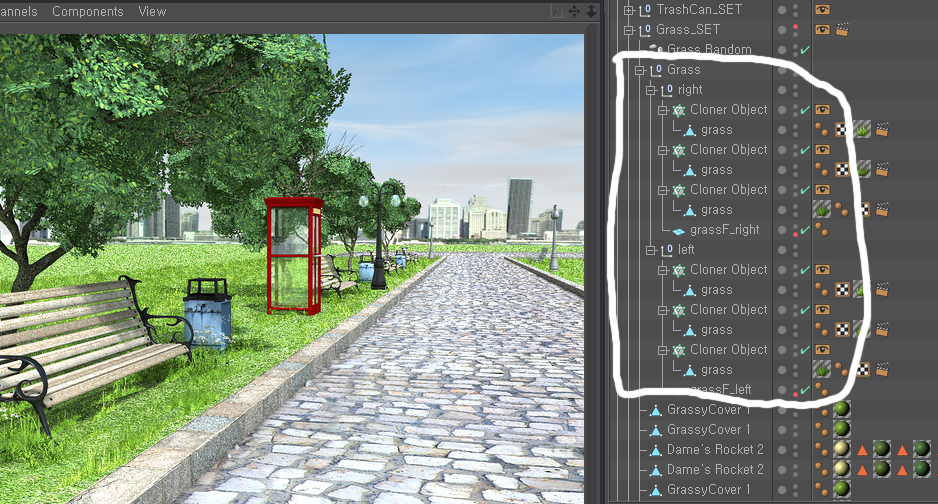Expand the TrashCan_SET null
Image resolution: width=938 pixels, height=504 pixels.
click(628, 10)
